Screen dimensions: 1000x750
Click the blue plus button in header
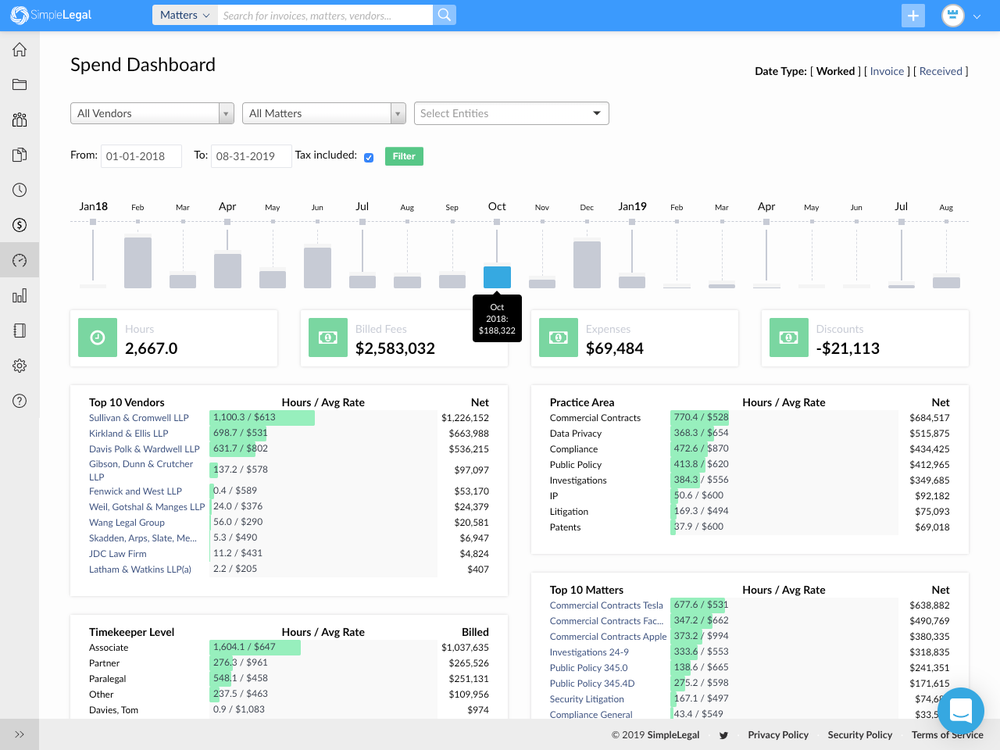point(912,15)
